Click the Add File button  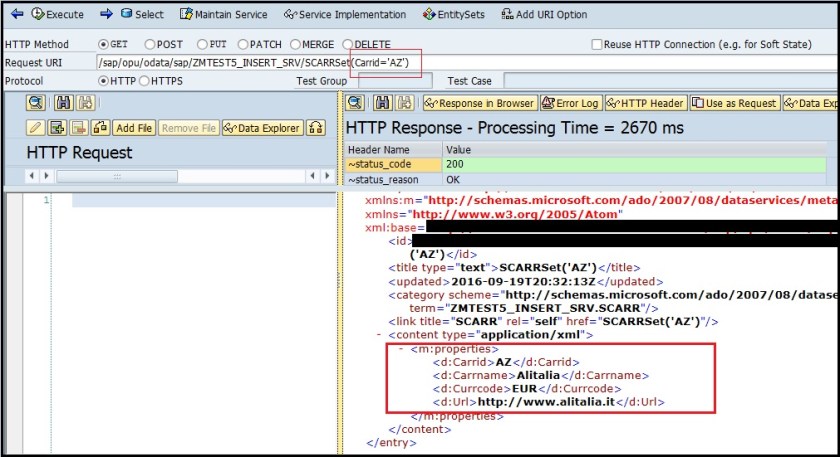[x=134, y=128]
